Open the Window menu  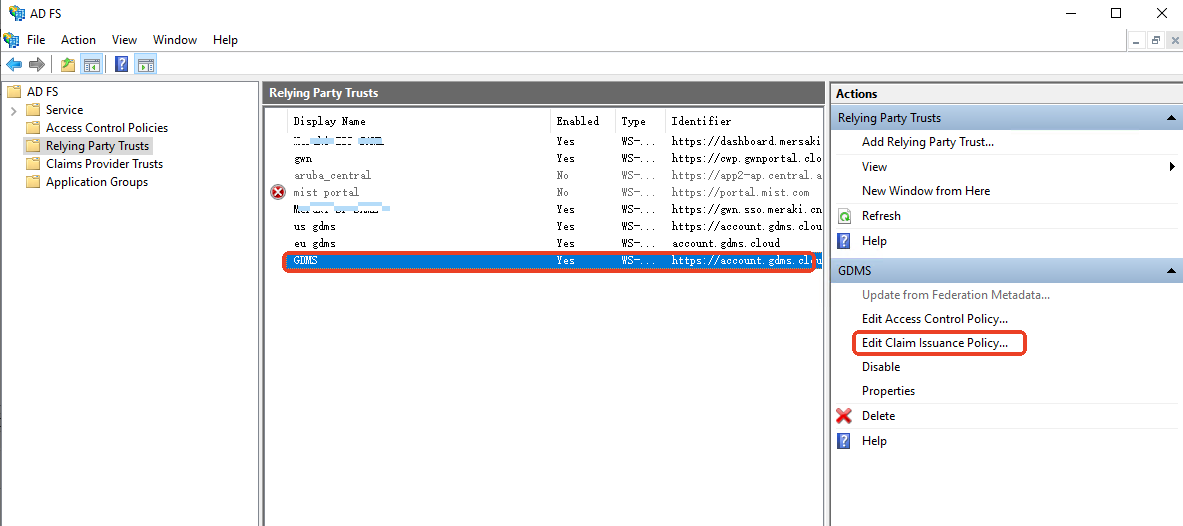pyautogui.click(x=175, y=40)
